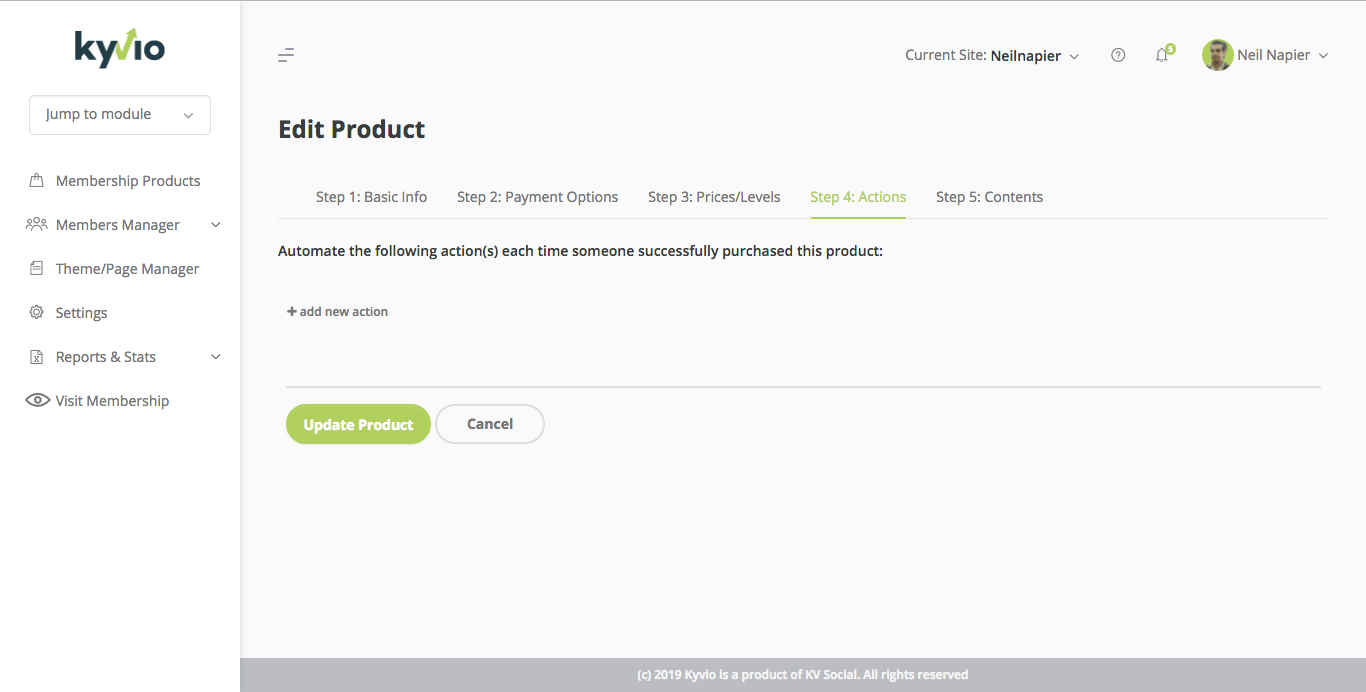The height and width of the screenshot is (692, 1366).
Task: Switch to Step 1: Basic Info tab
Action: (x=371, y=197)
